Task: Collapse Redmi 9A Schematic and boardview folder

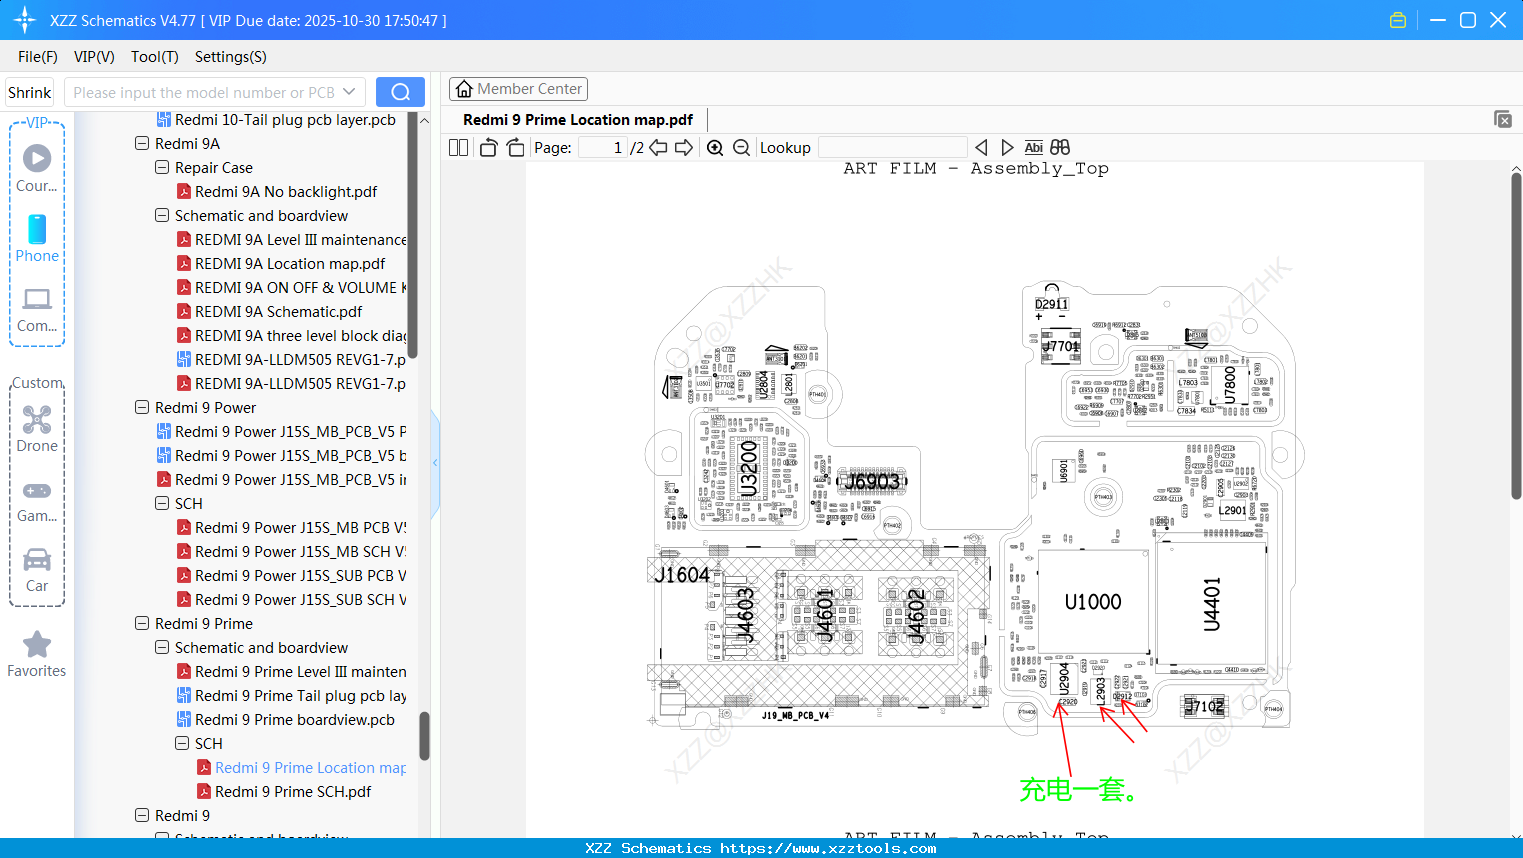Action: (x=162, y=215)
